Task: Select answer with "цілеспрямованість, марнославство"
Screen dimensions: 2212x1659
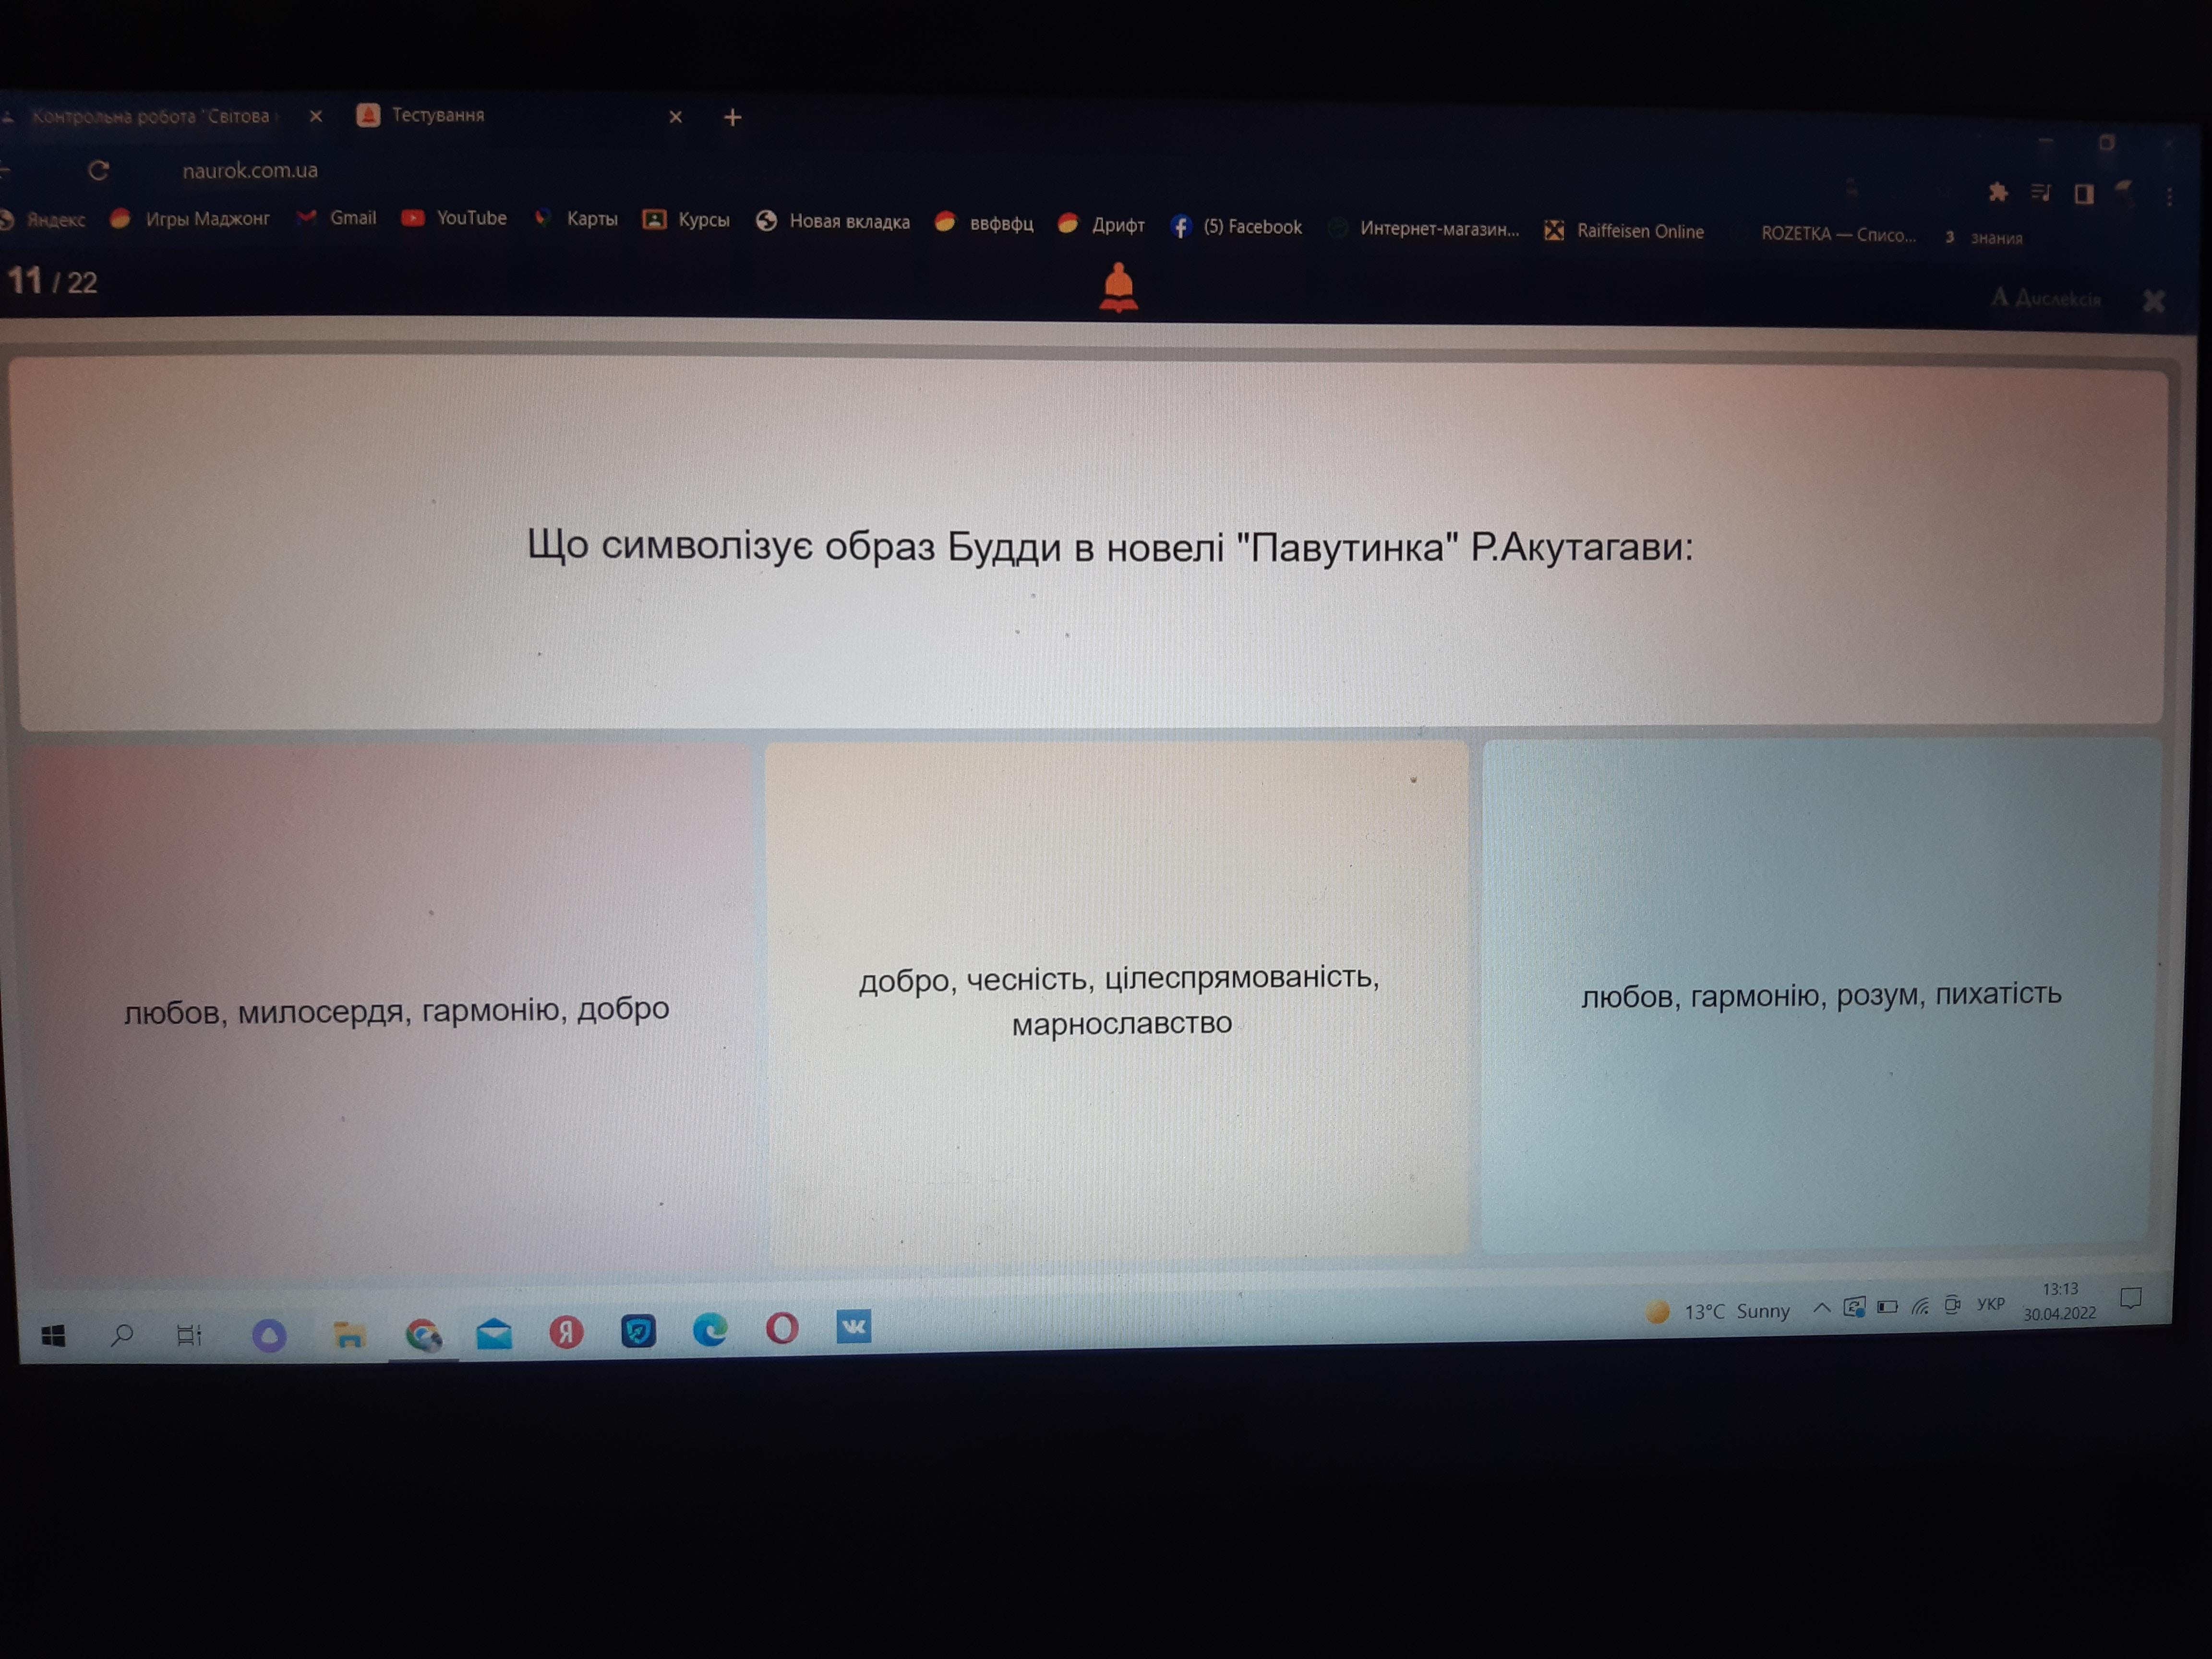Action: point(1118,999)
